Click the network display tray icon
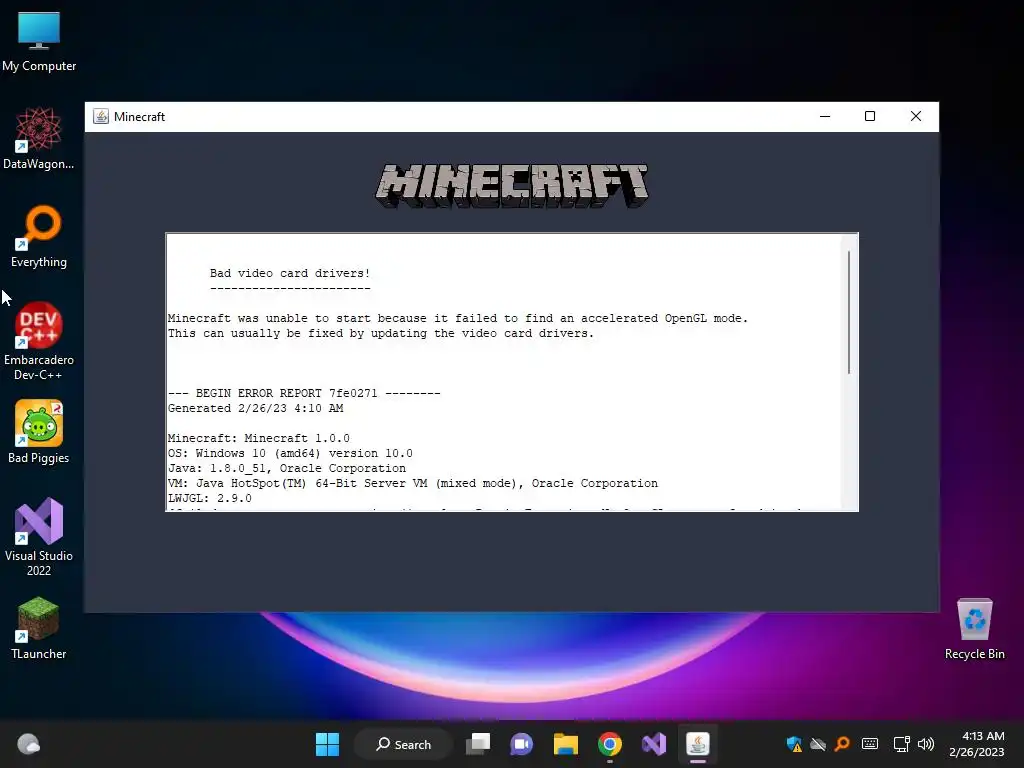1024x768 pixels. (x=901, y=744)
